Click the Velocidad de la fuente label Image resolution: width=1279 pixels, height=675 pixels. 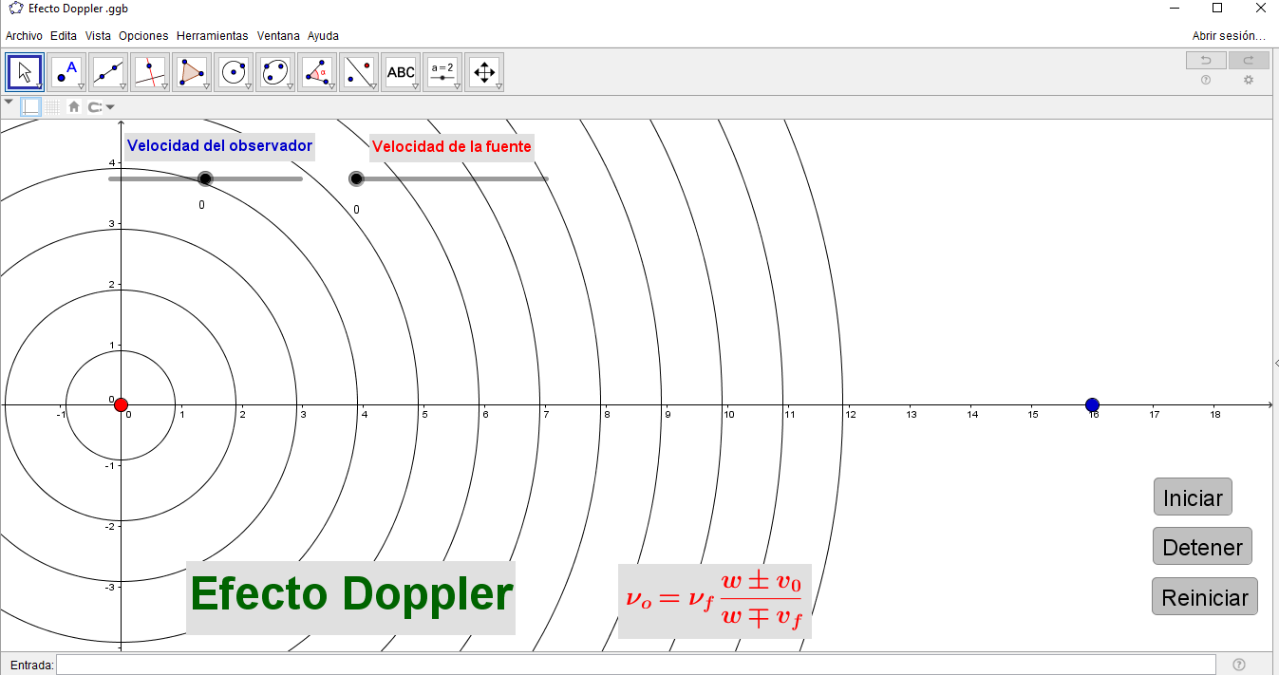pyautogui.click(x=452, y=147)
